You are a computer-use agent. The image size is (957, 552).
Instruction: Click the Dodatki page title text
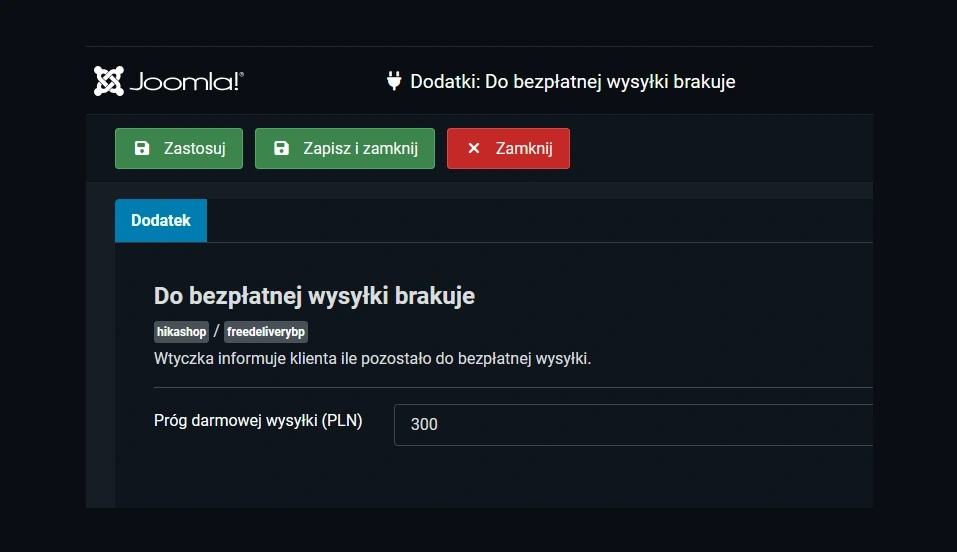[x=572, y=82]
